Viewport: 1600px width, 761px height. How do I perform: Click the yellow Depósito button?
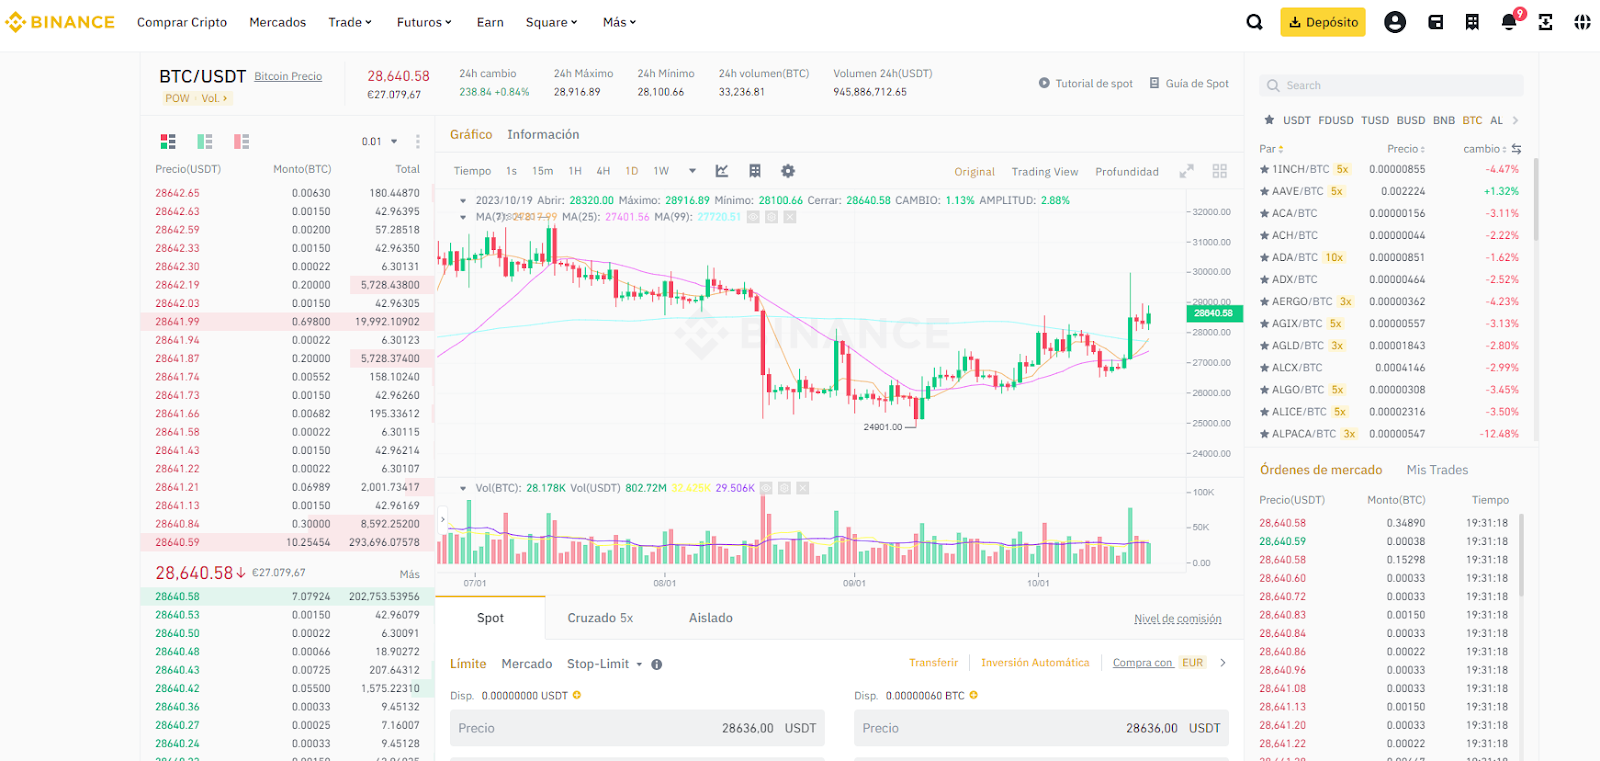click(x=1323, y=22)
